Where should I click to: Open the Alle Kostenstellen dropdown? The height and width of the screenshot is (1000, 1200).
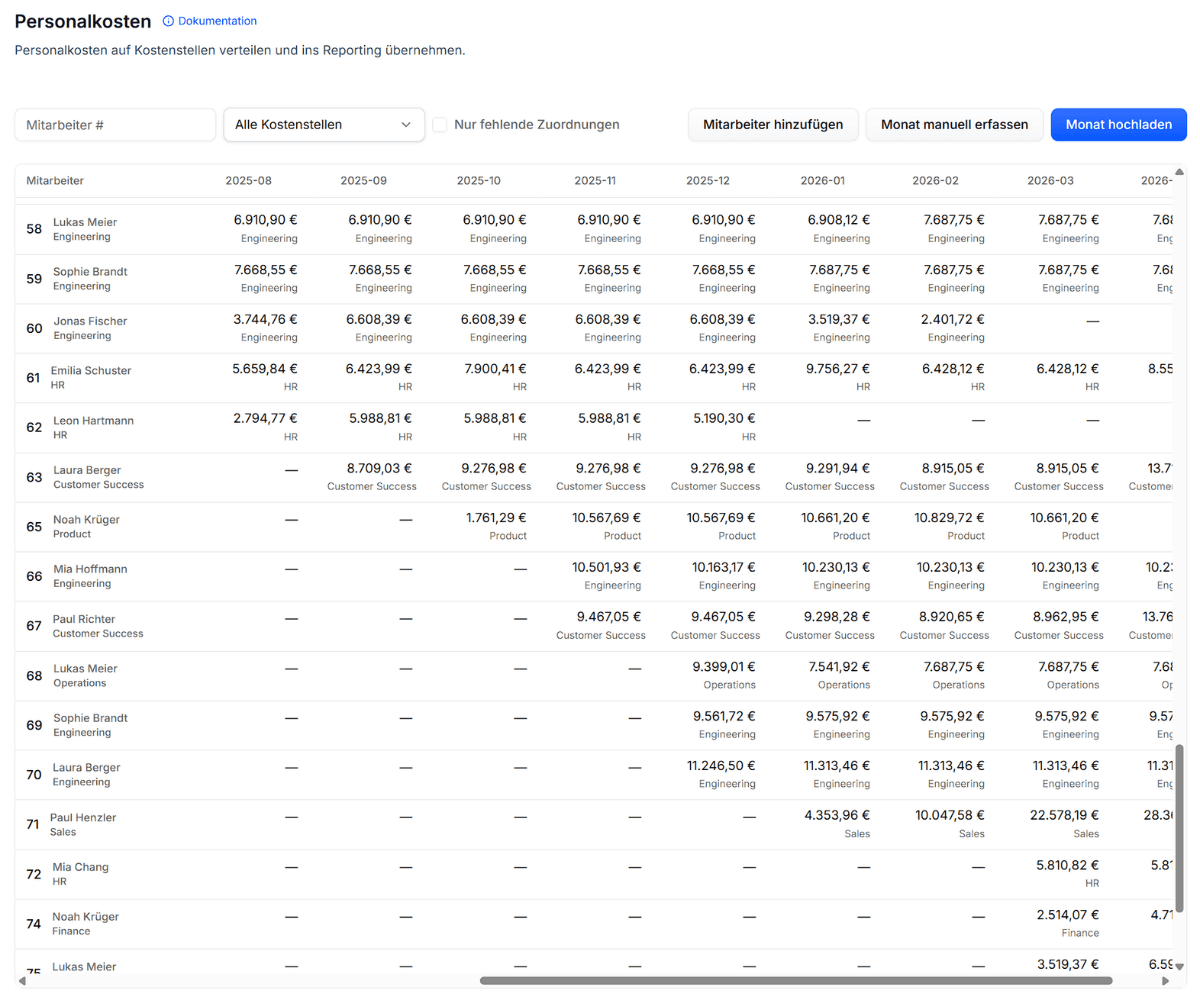click(324, 125)
